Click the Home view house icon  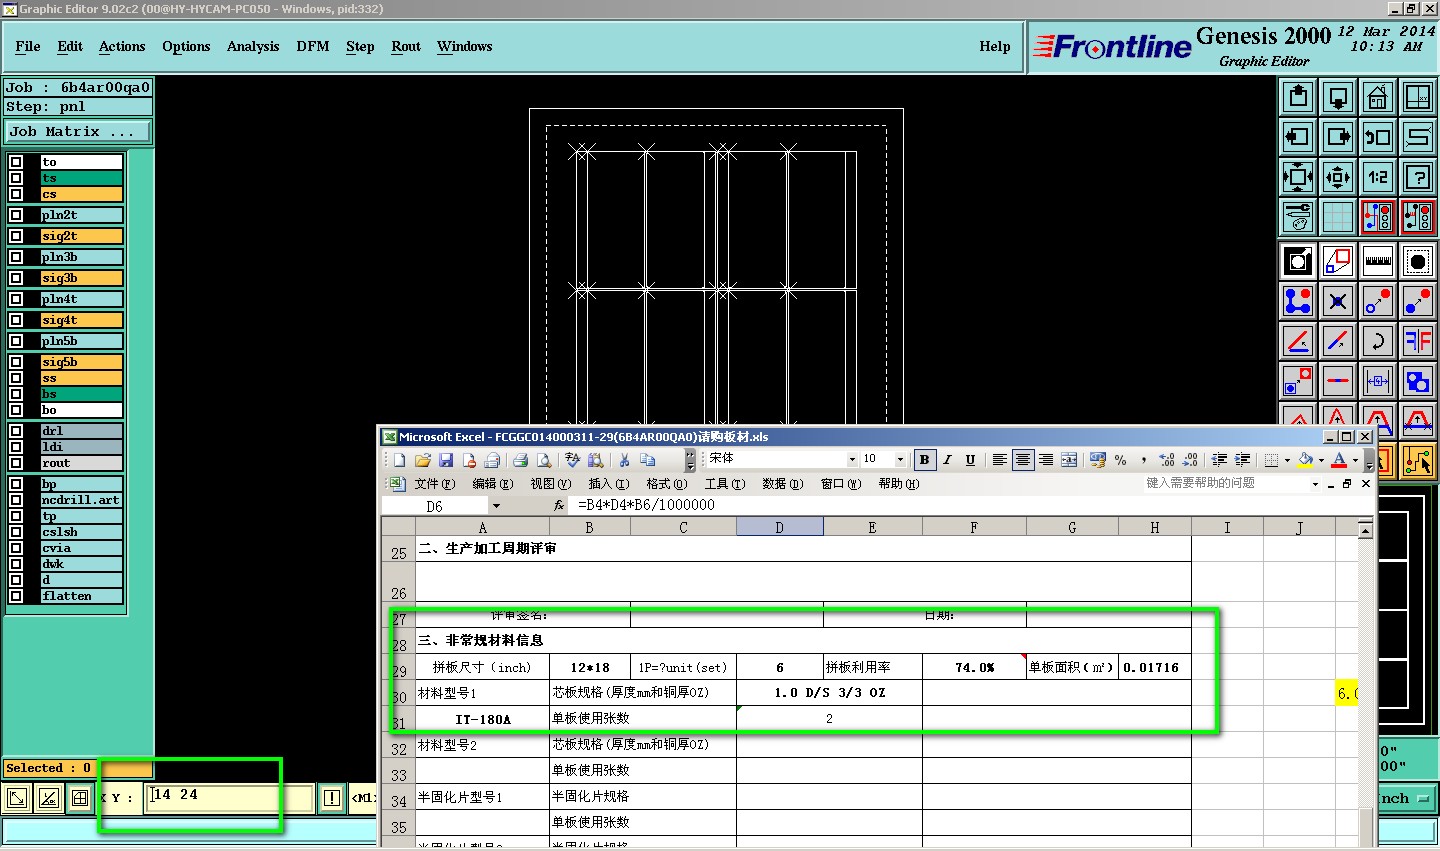tap(1378, 97)
